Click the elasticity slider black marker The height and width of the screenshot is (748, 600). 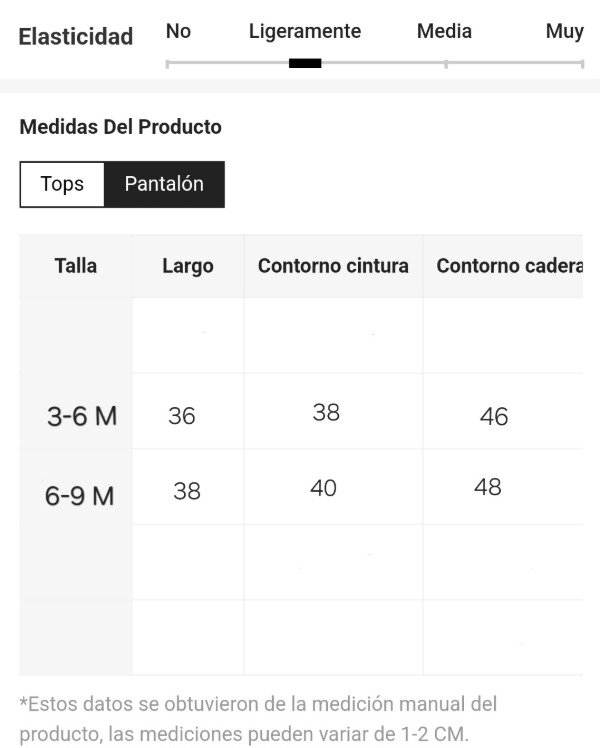[x=305, y=63]
